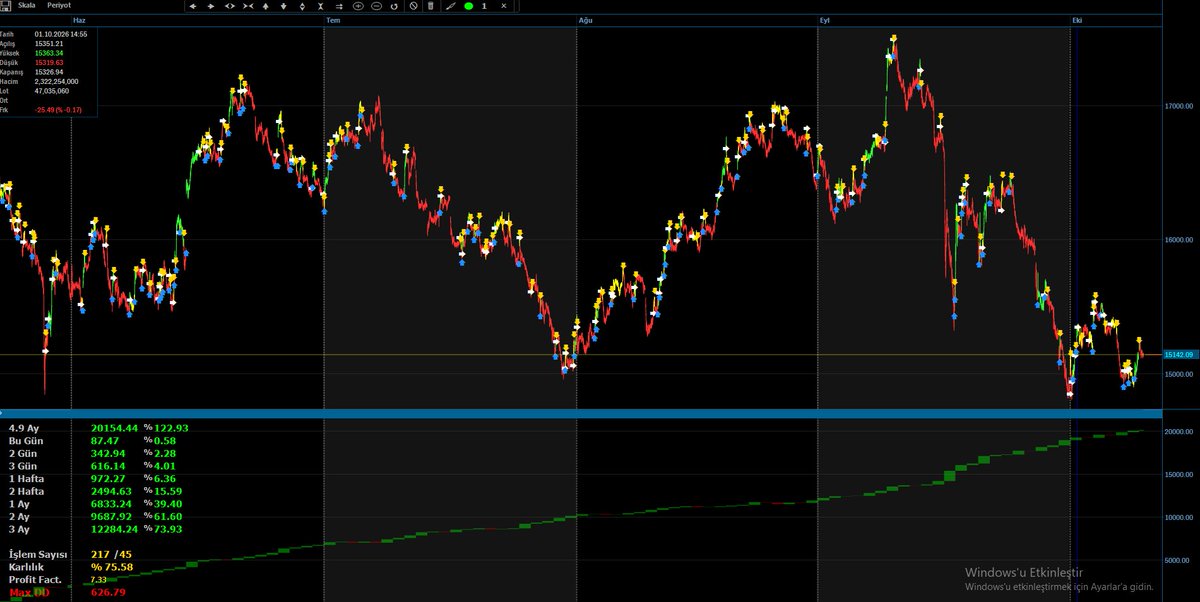Select the drawing pen tool icon

click(x=450, y=6)
